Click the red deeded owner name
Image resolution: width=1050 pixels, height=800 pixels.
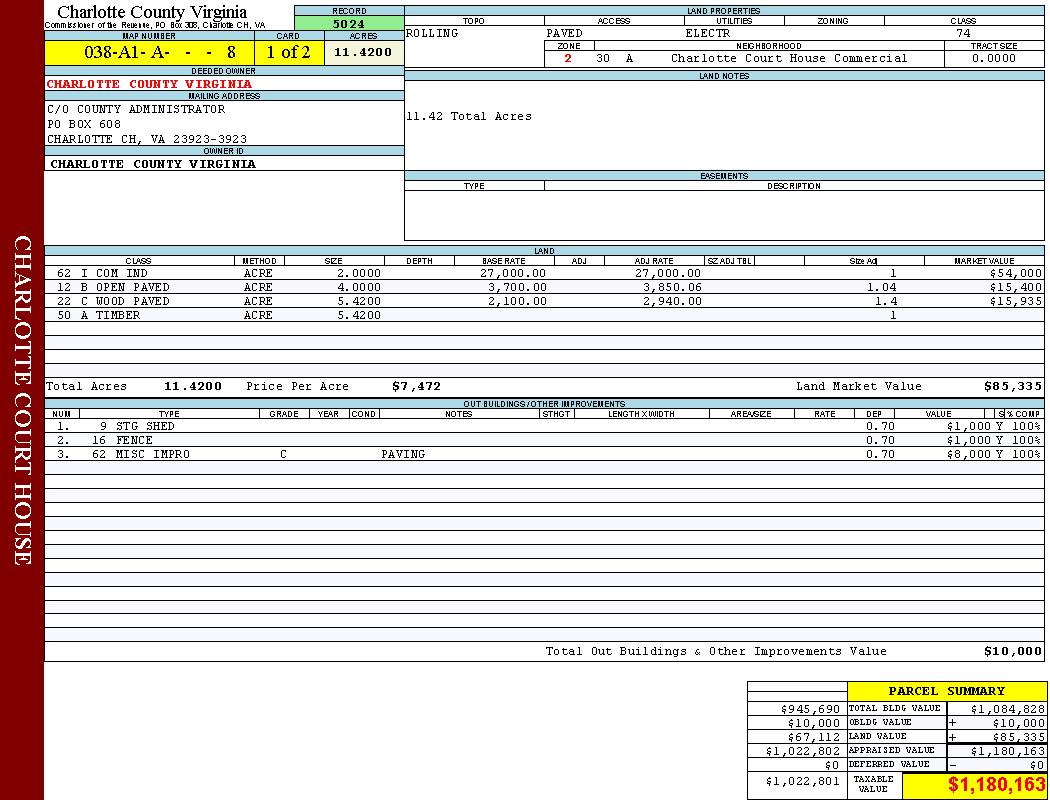149,84
